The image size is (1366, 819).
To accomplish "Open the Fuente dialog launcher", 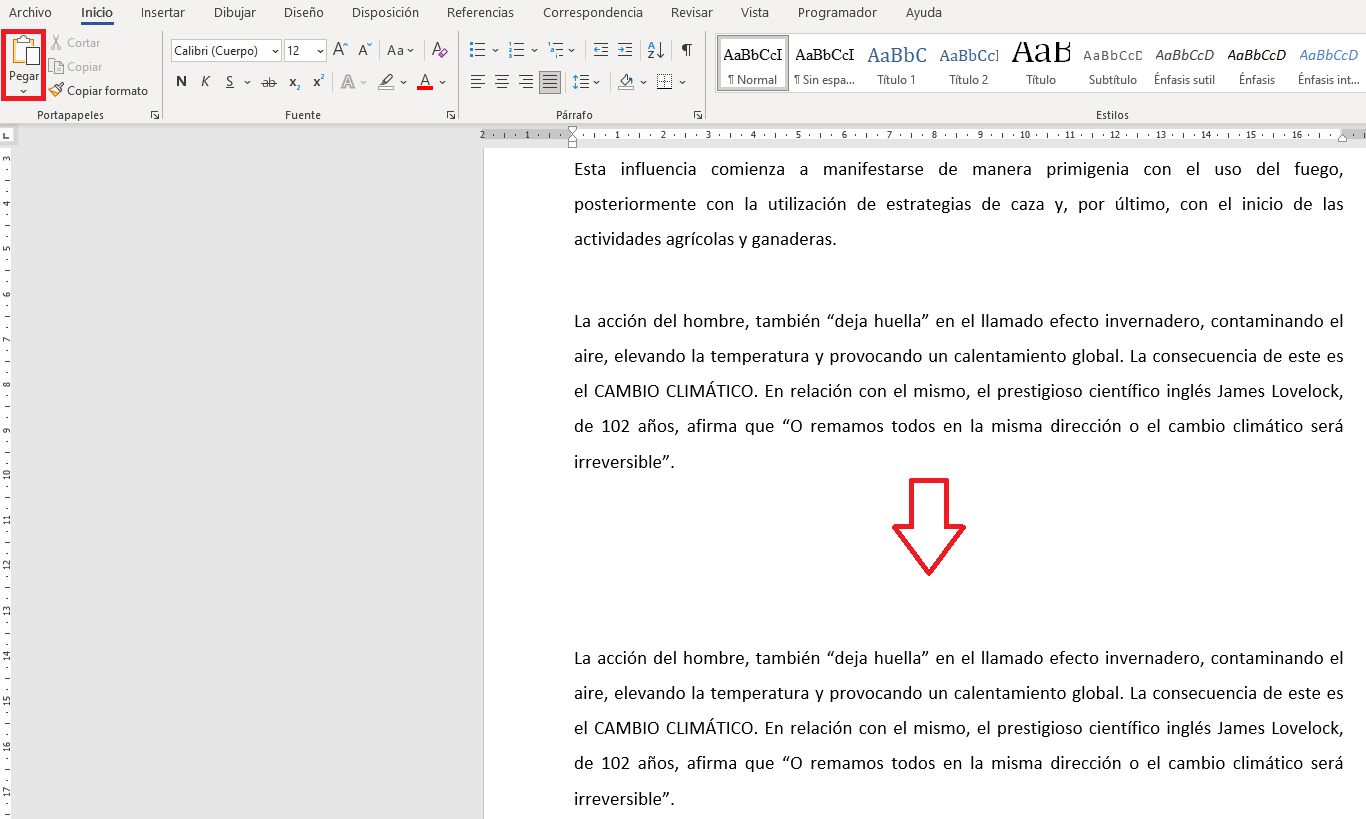I will pyautogui.click(x=451, y=116).
